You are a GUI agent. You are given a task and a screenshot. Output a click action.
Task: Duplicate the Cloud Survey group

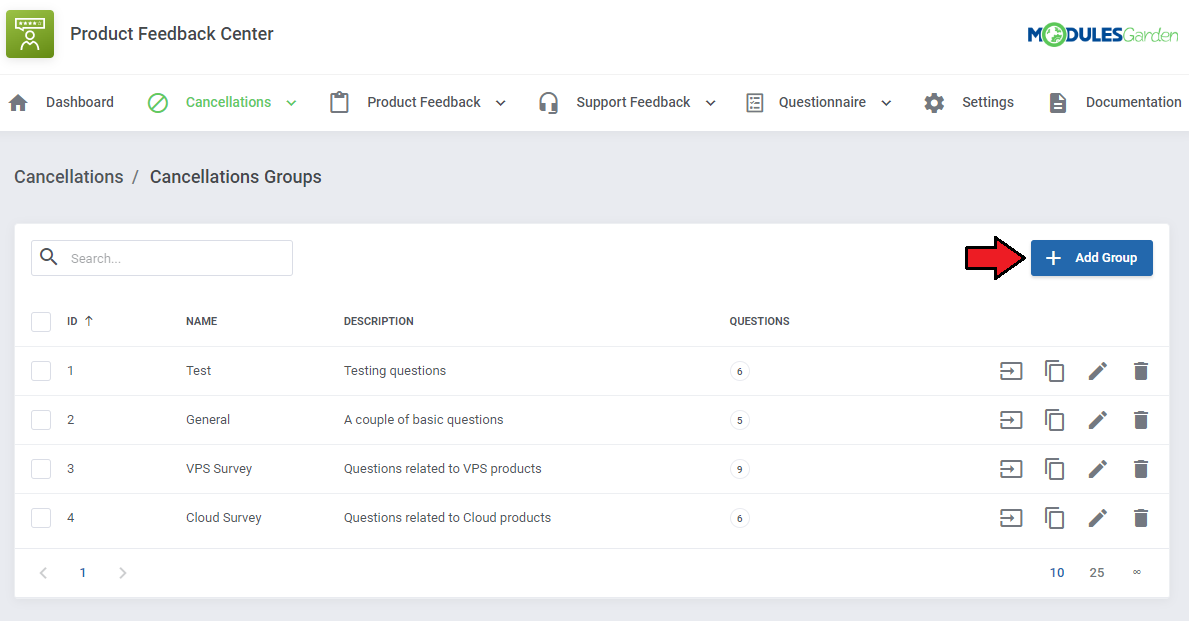point(1054,518)
